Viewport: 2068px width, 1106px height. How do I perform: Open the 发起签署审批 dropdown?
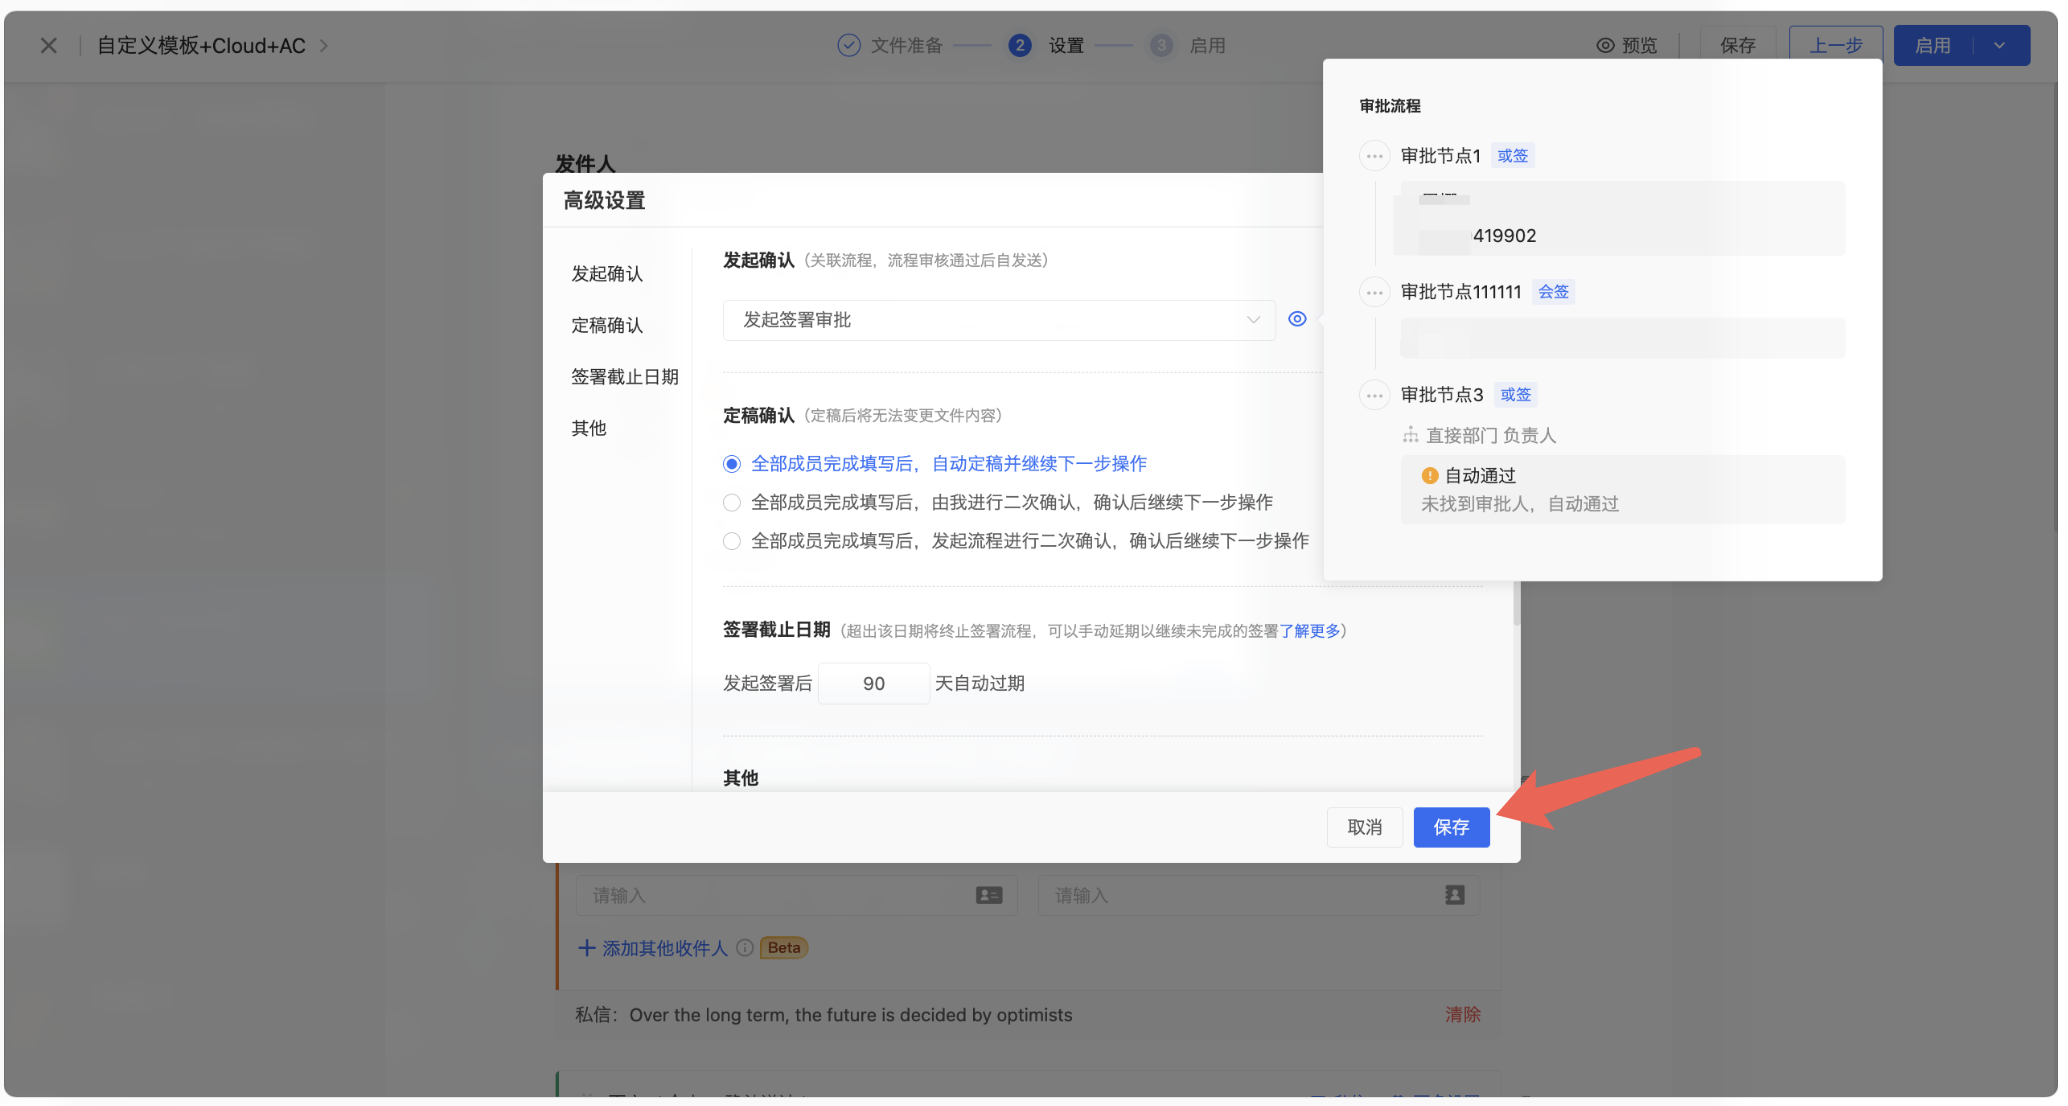tap(998, 320)
